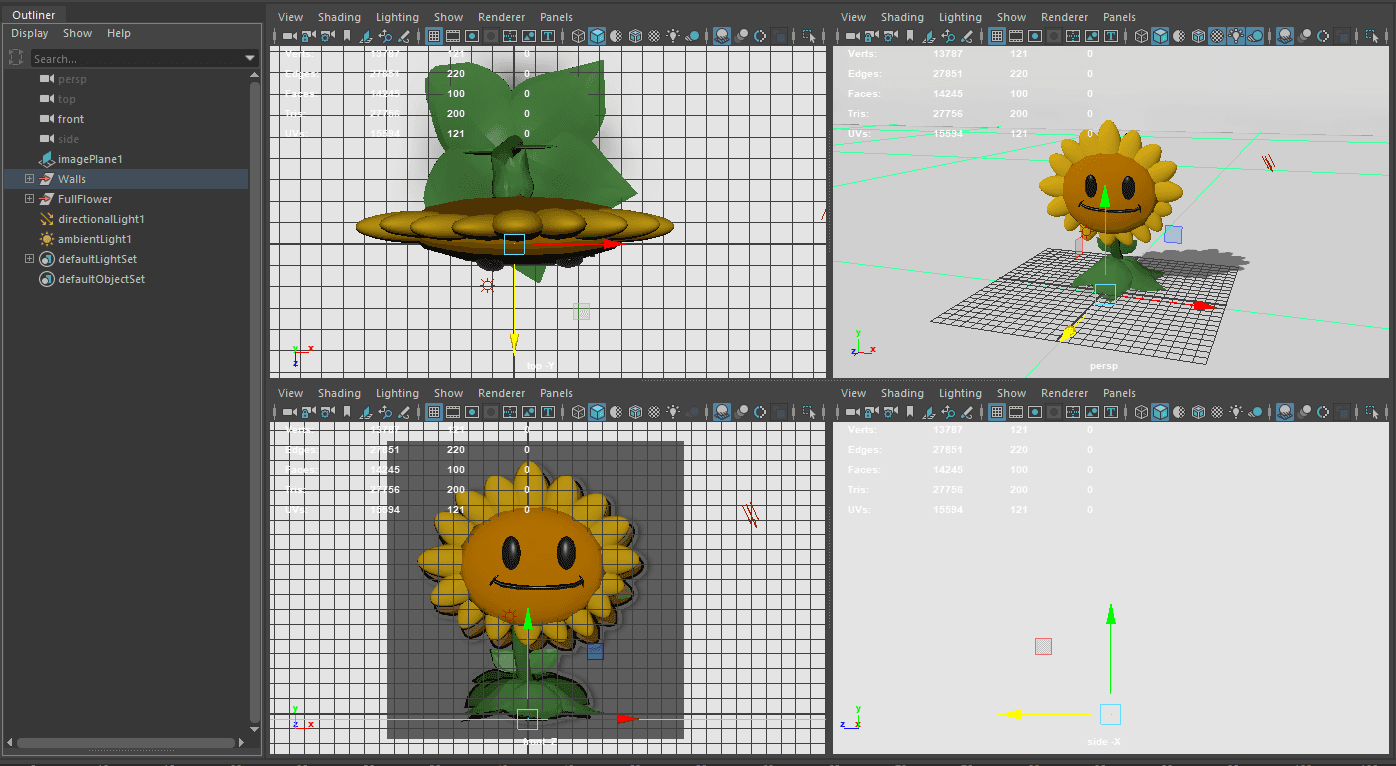1396x766 pixels.
Task: Click Lock Camera icon in top view panel
Action: [x=308, y=36]
